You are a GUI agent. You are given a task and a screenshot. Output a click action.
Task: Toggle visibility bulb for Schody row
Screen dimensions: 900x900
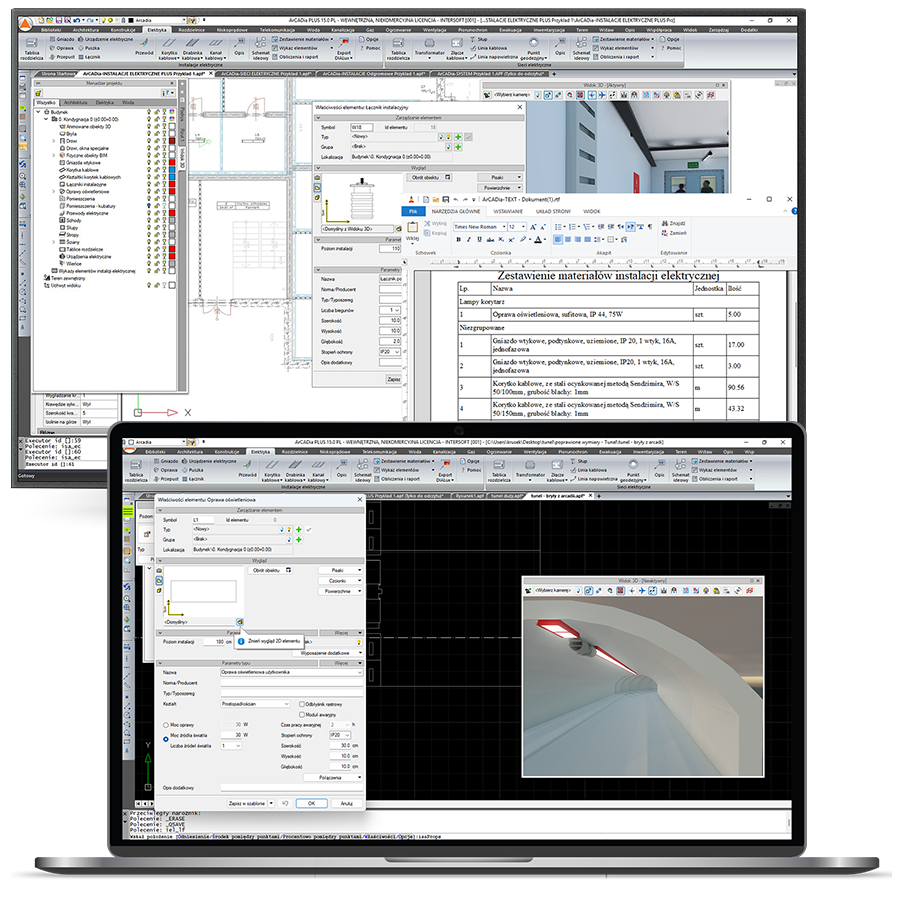[149, 220]
